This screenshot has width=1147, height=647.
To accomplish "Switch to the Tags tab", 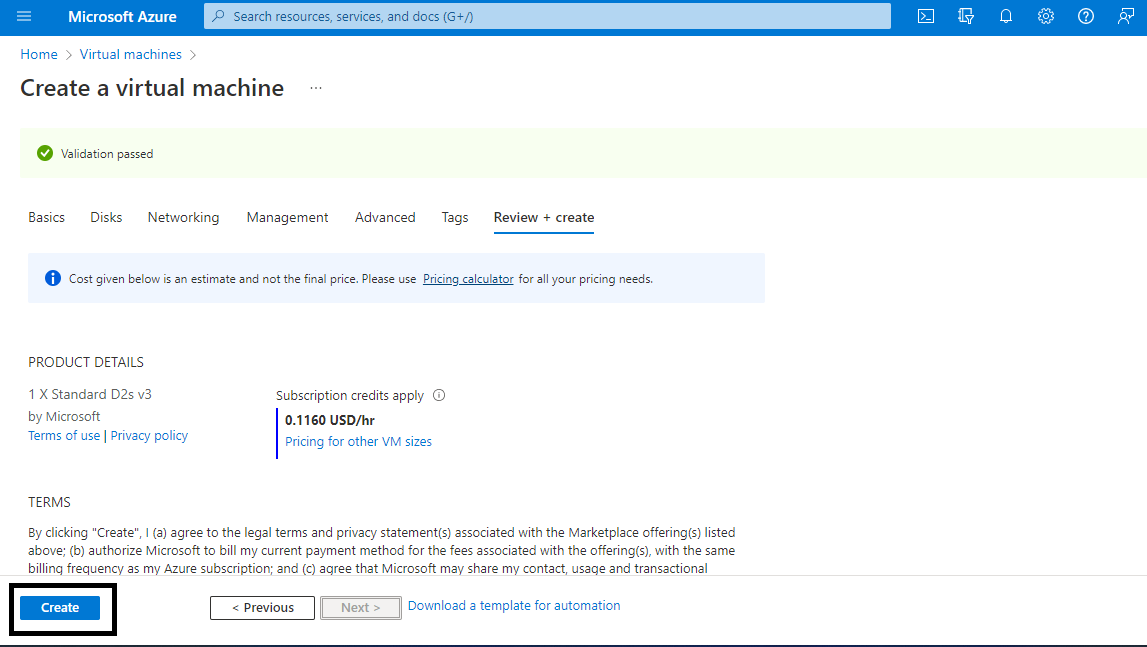I will coord(454,217).
